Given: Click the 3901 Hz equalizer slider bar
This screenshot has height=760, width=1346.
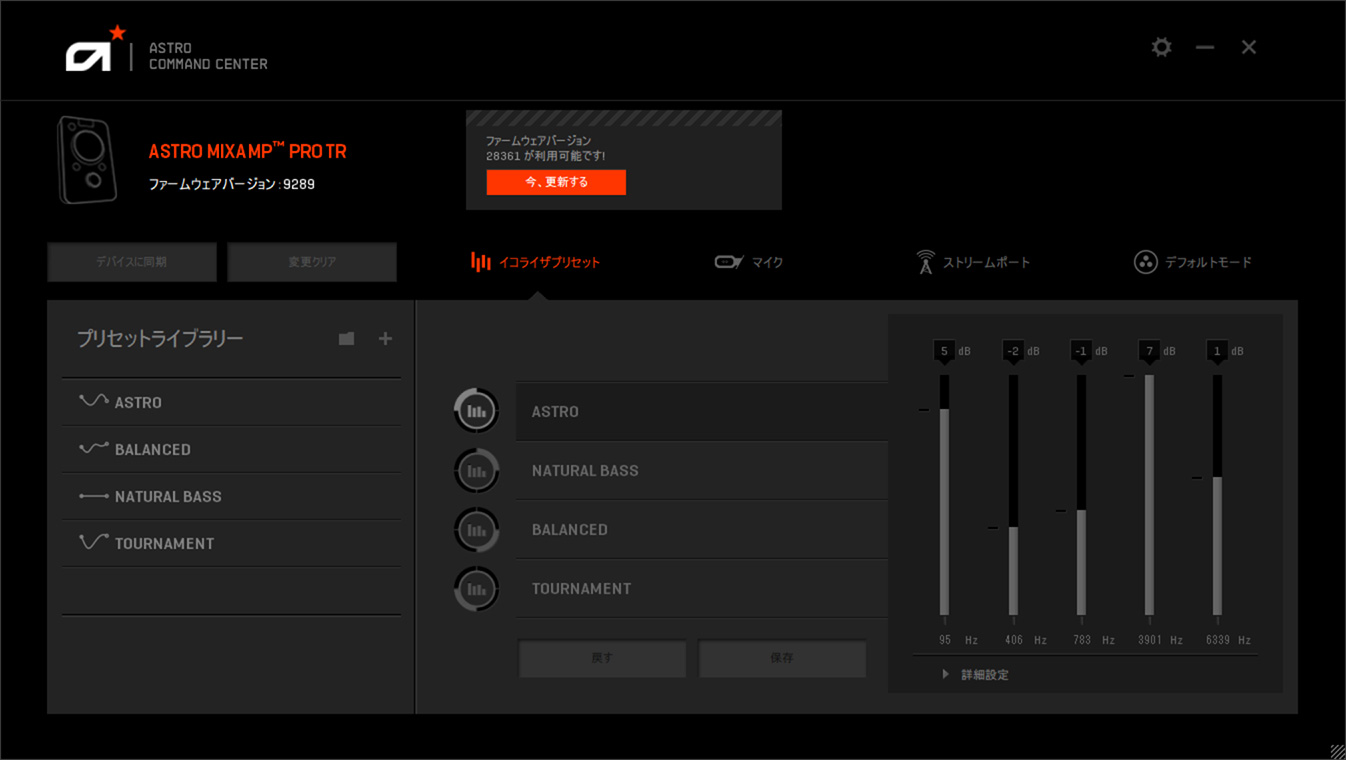Looking at the screenshot, I should click(1149, 495).
